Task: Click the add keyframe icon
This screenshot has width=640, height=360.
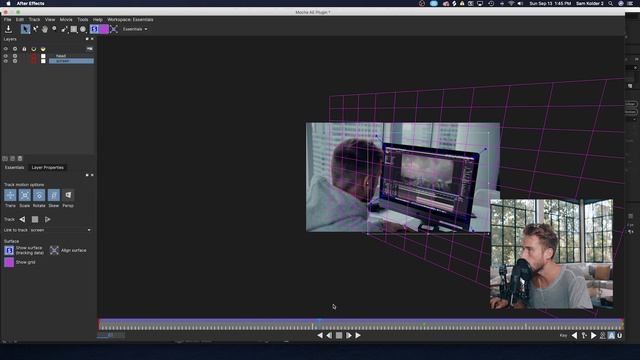Action: 584,336
